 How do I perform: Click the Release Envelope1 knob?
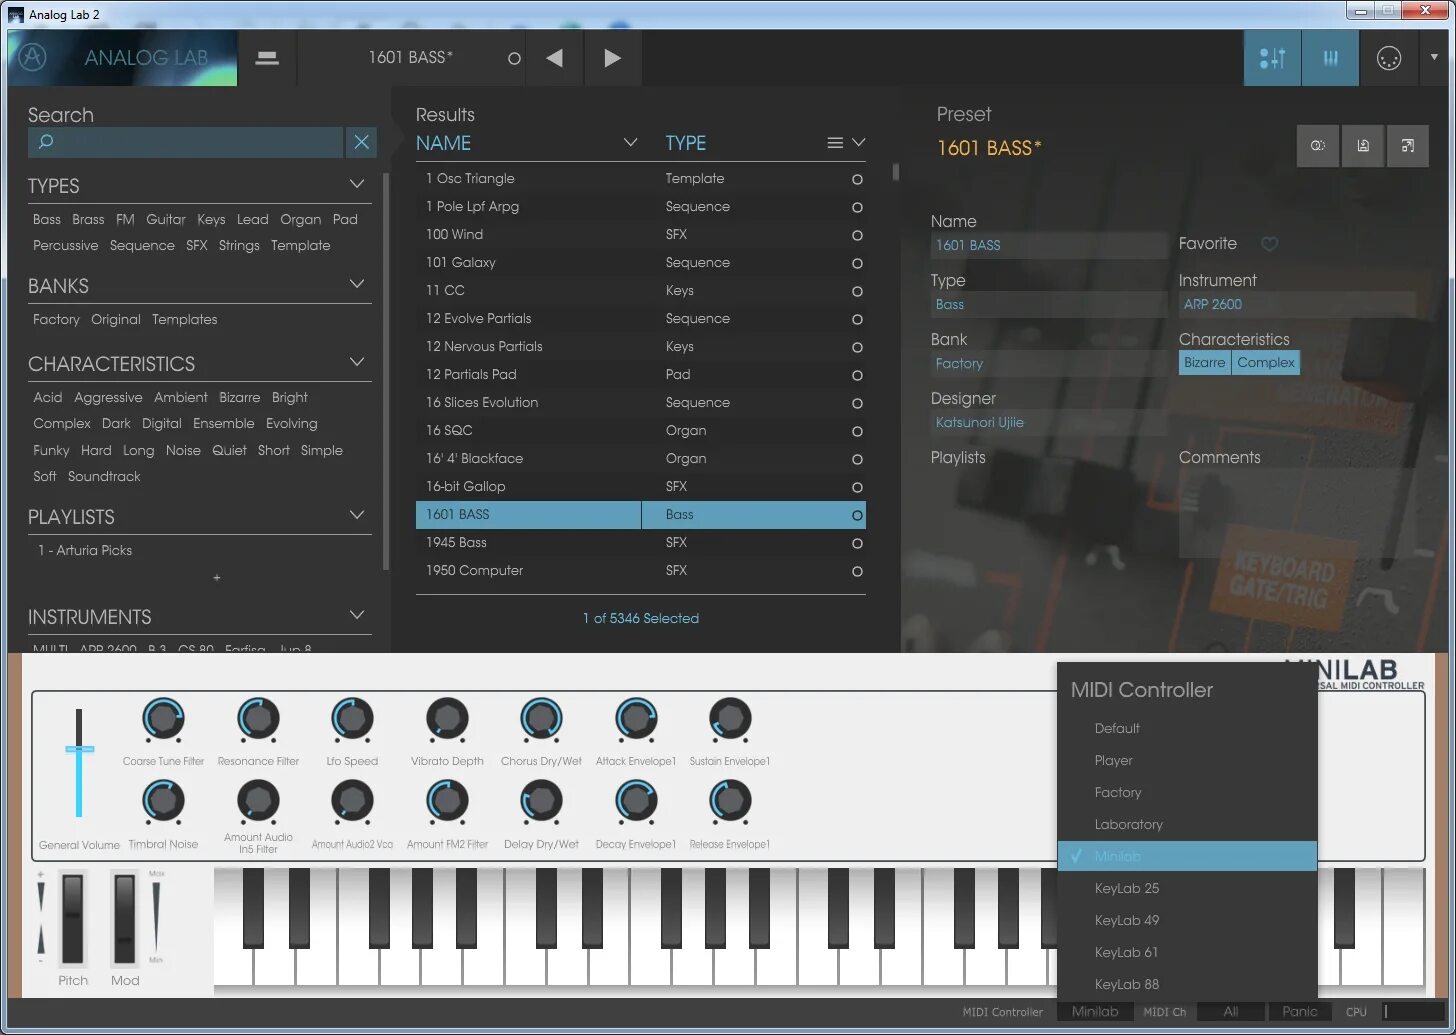pos(730,802)
